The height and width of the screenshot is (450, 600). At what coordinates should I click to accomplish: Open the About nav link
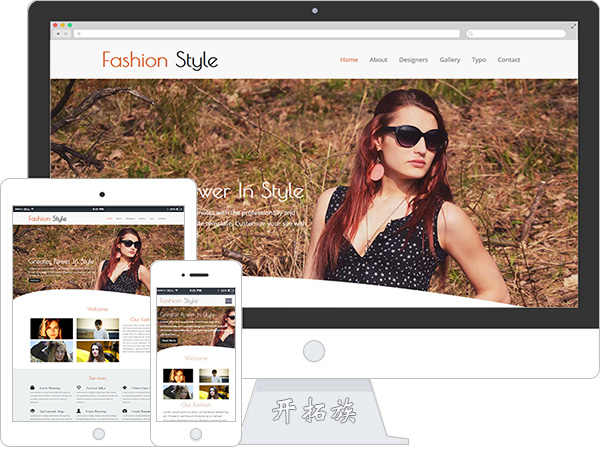[378, 60]
